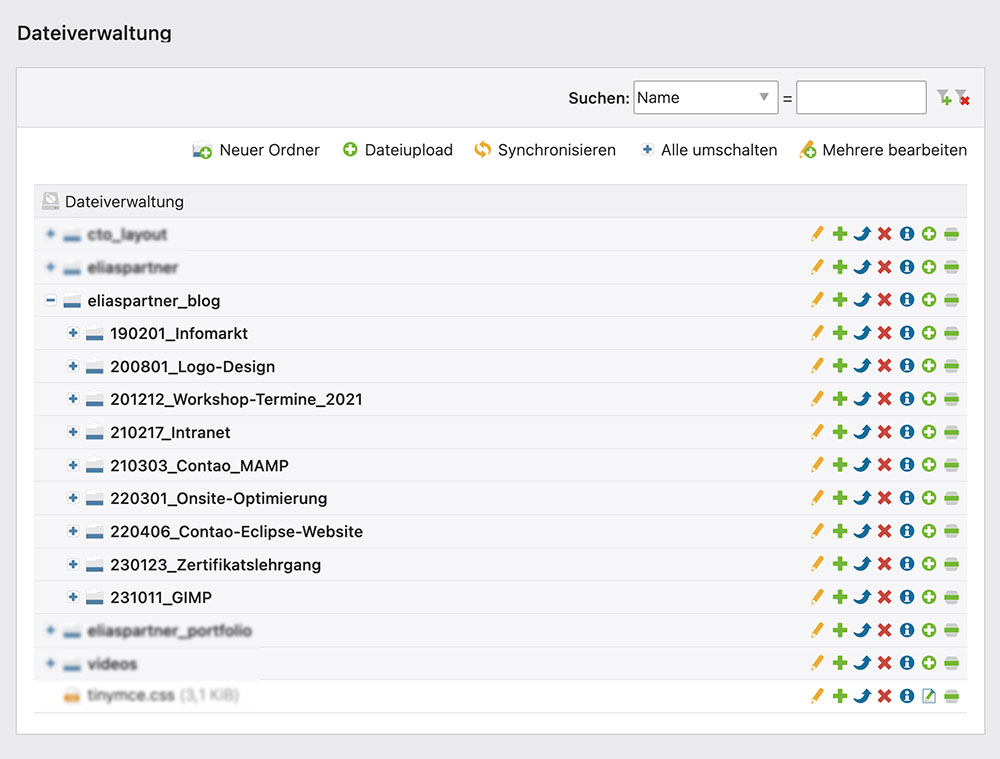1000x759 pixels.
Task: Click the pencil edit icon for 190201_Infomarkt
Action: tap(817, 333)
